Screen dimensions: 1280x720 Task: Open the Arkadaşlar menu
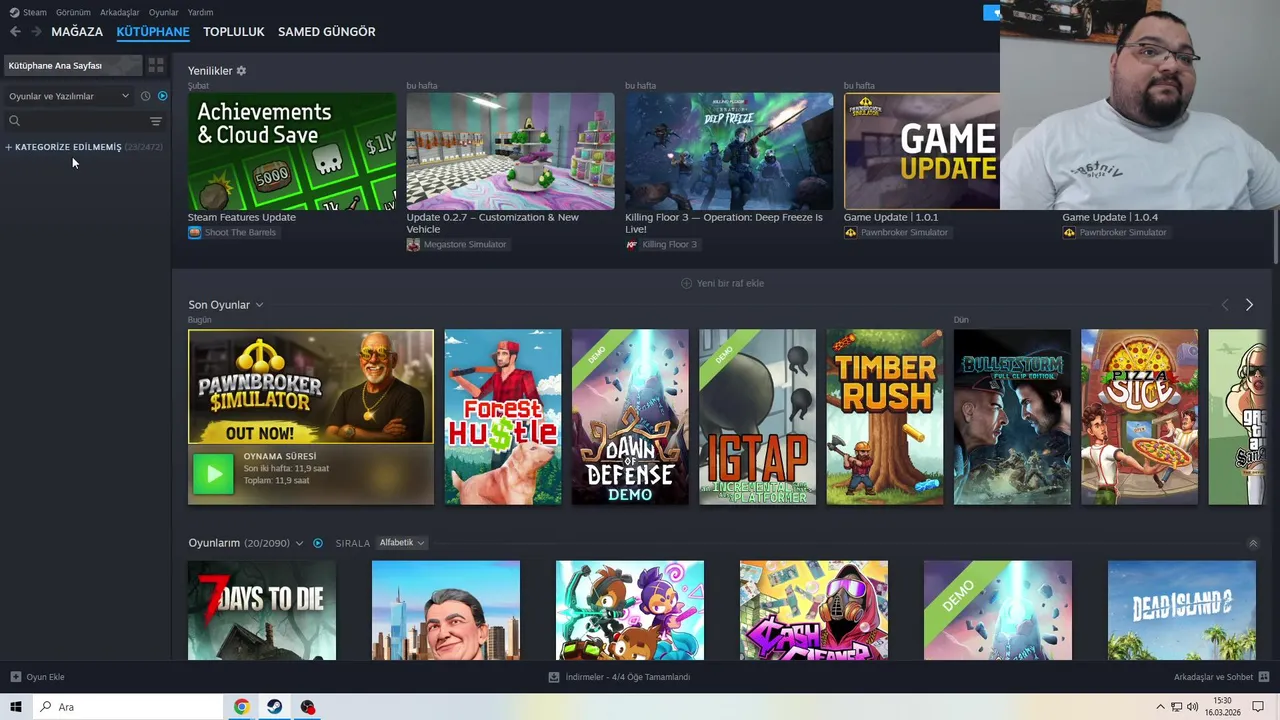pyautogui.click(x=120, y=12)
